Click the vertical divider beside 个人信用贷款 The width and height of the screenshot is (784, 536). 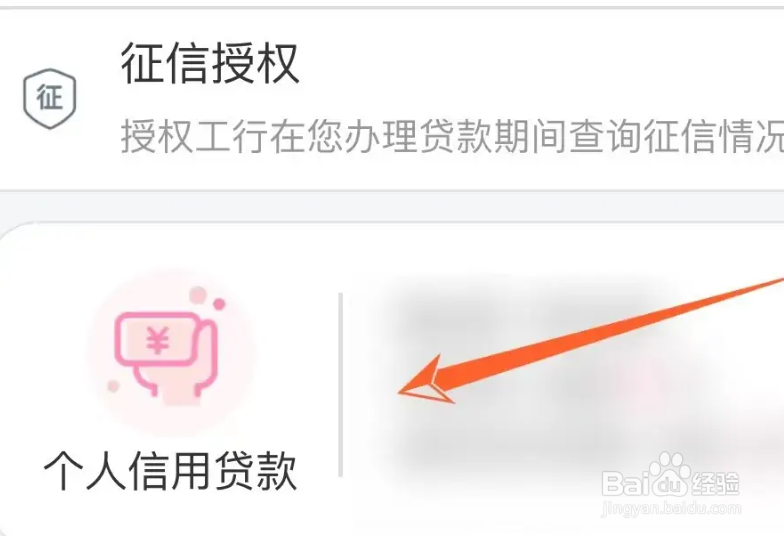point(340,384)
